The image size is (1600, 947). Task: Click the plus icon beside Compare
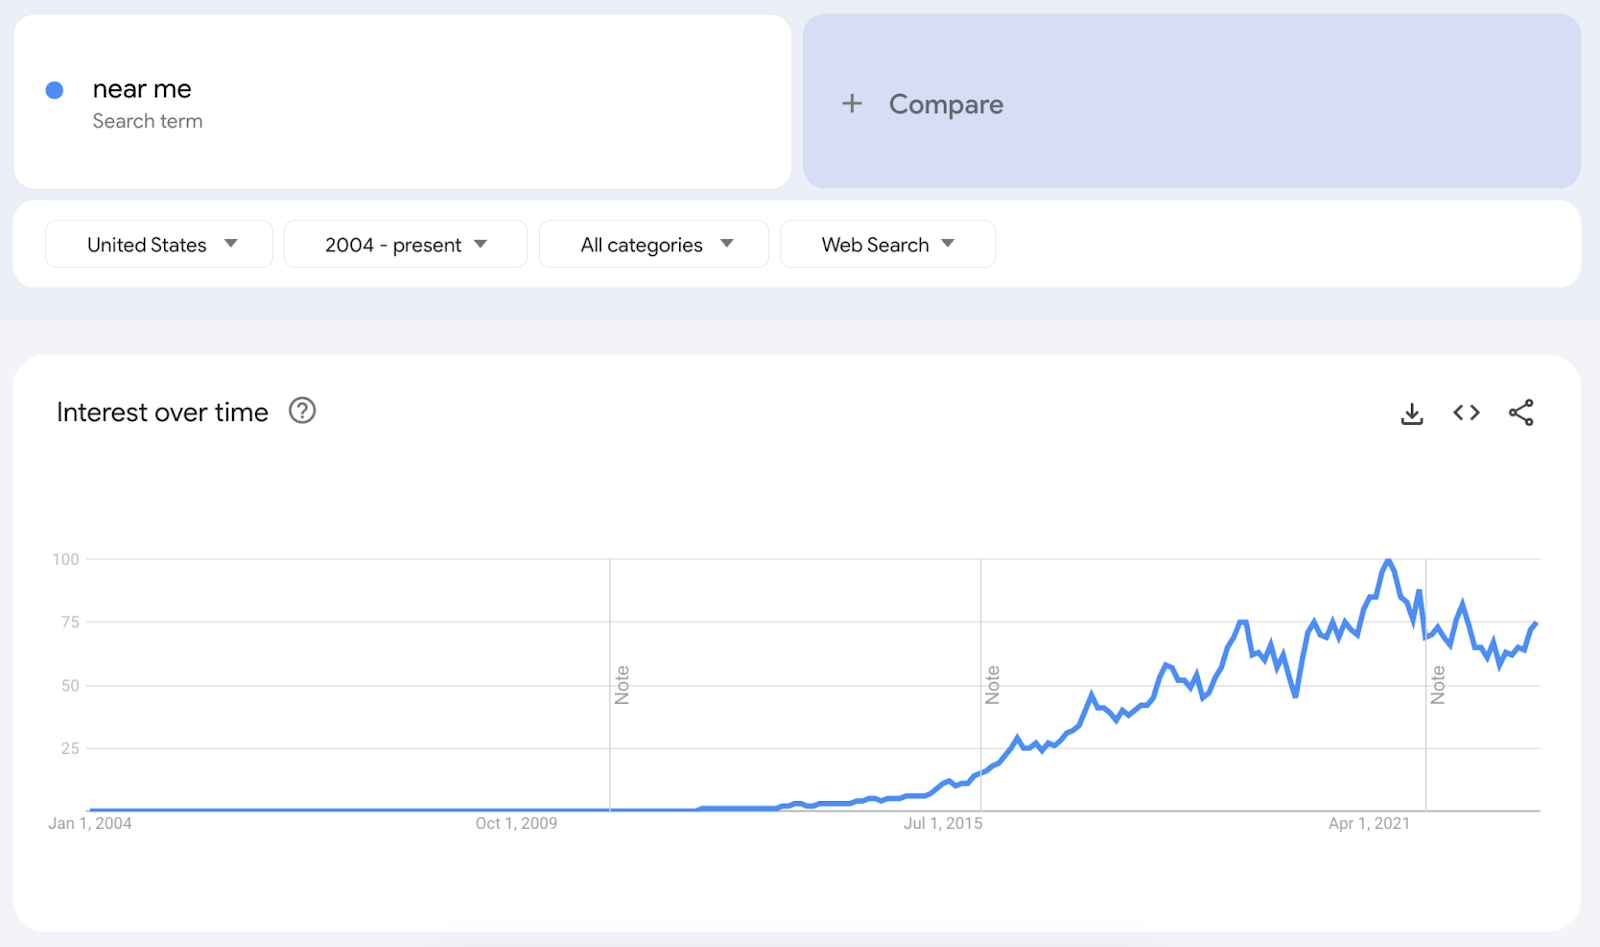click(852, 103)
